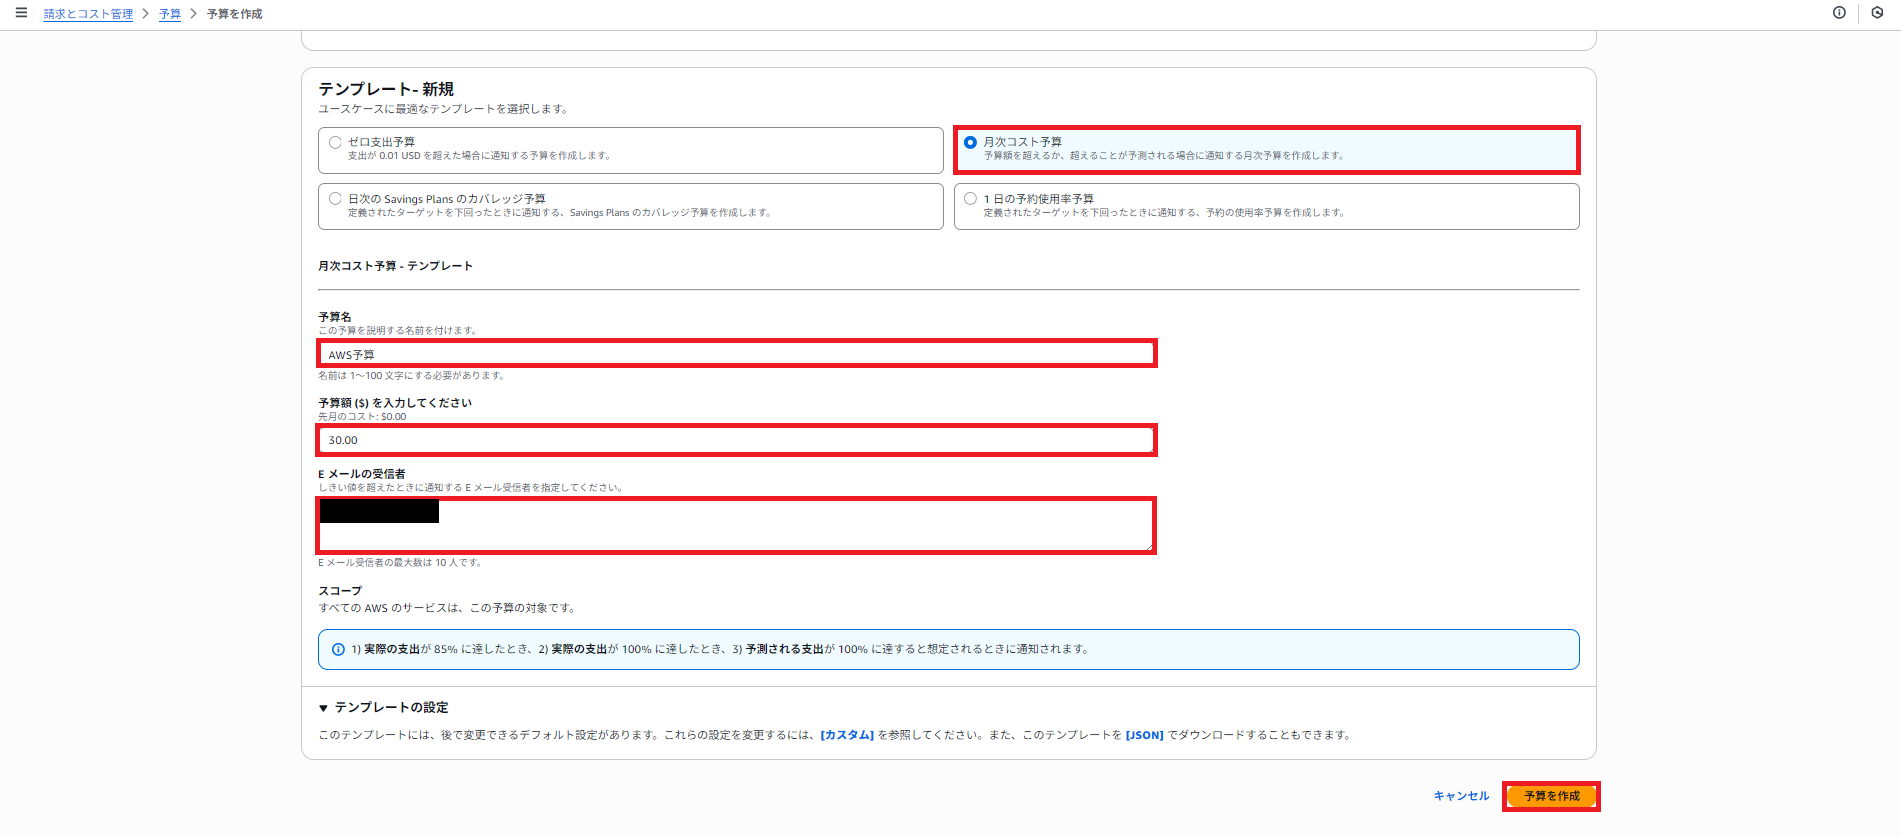Viewport: 1901px width, 837px height.
Task: Open the Amazon Q hexagon icon
Action: point(1877,13)
